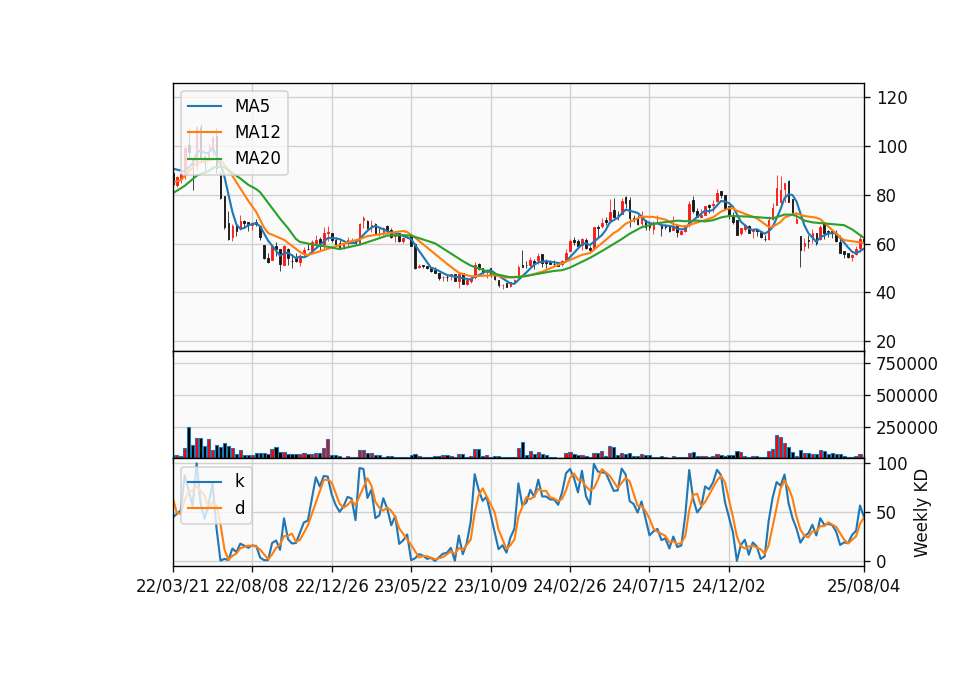Click the Weekly KD axis title
Image resolution: width=960 pixels, height=690 pixels.
tap(921, 513)
